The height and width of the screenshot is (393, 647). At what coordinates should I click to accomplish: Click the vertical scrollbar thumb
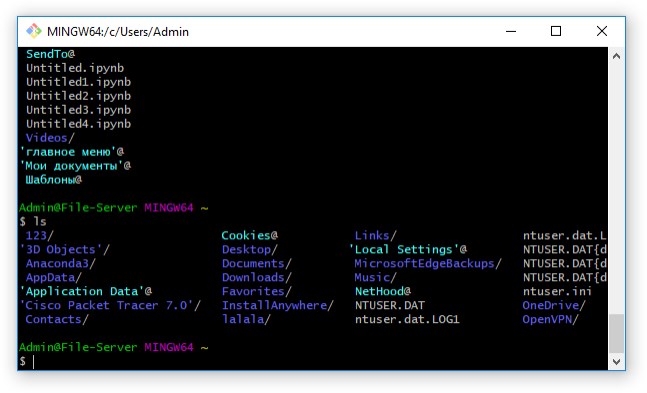coord(616,333)
